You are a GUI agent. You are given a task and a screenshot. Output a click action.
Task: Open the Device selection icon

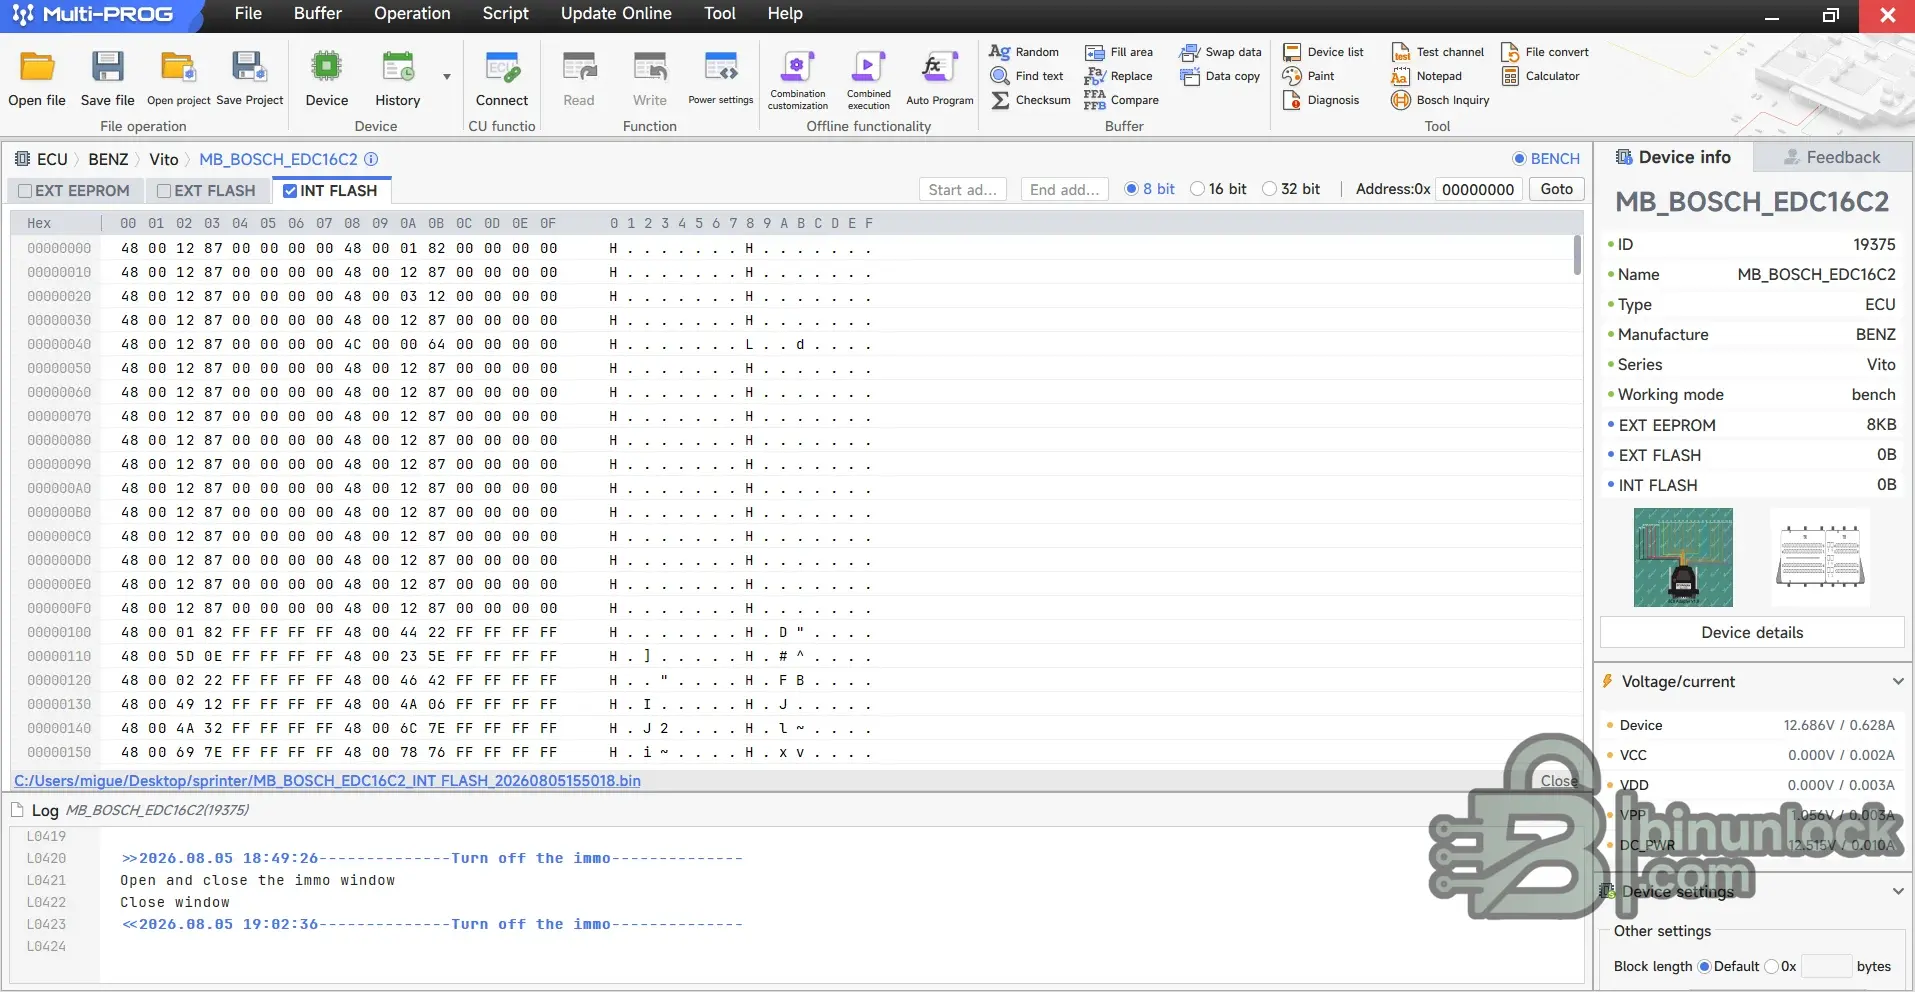point(326,67)
